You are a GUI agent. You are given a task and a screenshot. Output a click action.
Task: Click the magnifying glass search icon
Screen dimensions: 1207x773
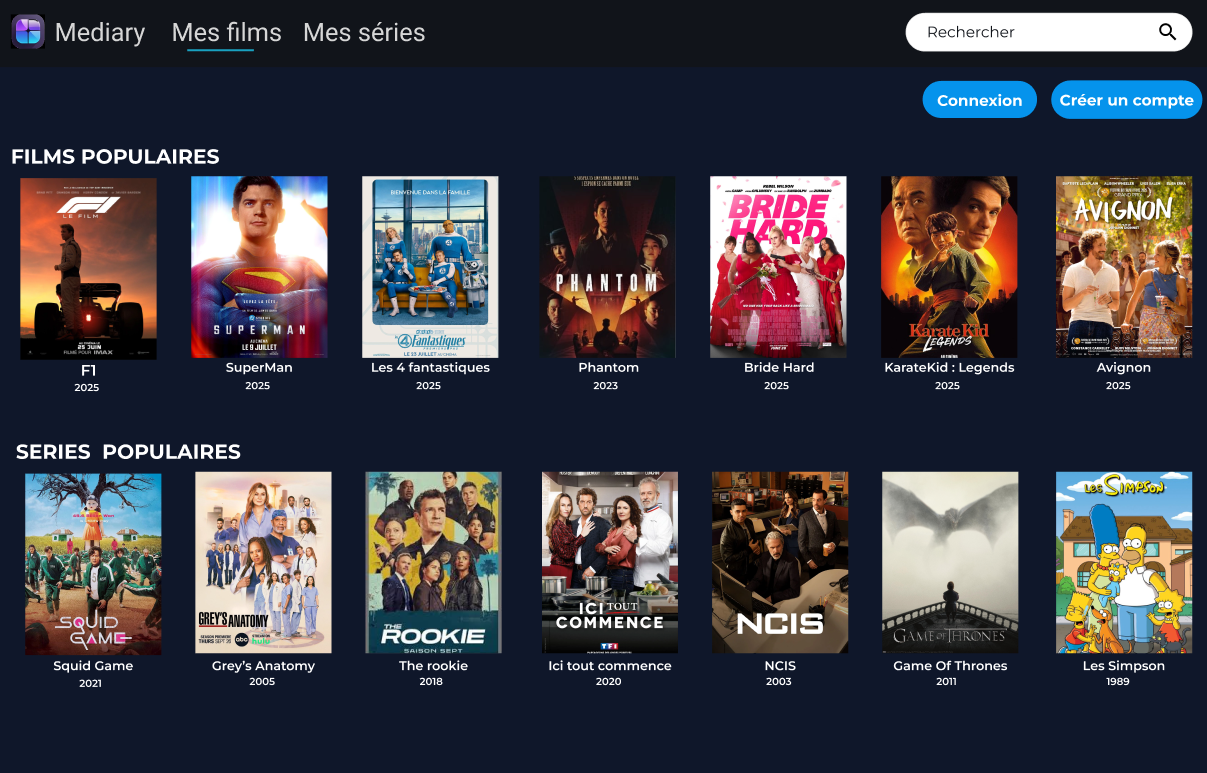[1167, 32]
